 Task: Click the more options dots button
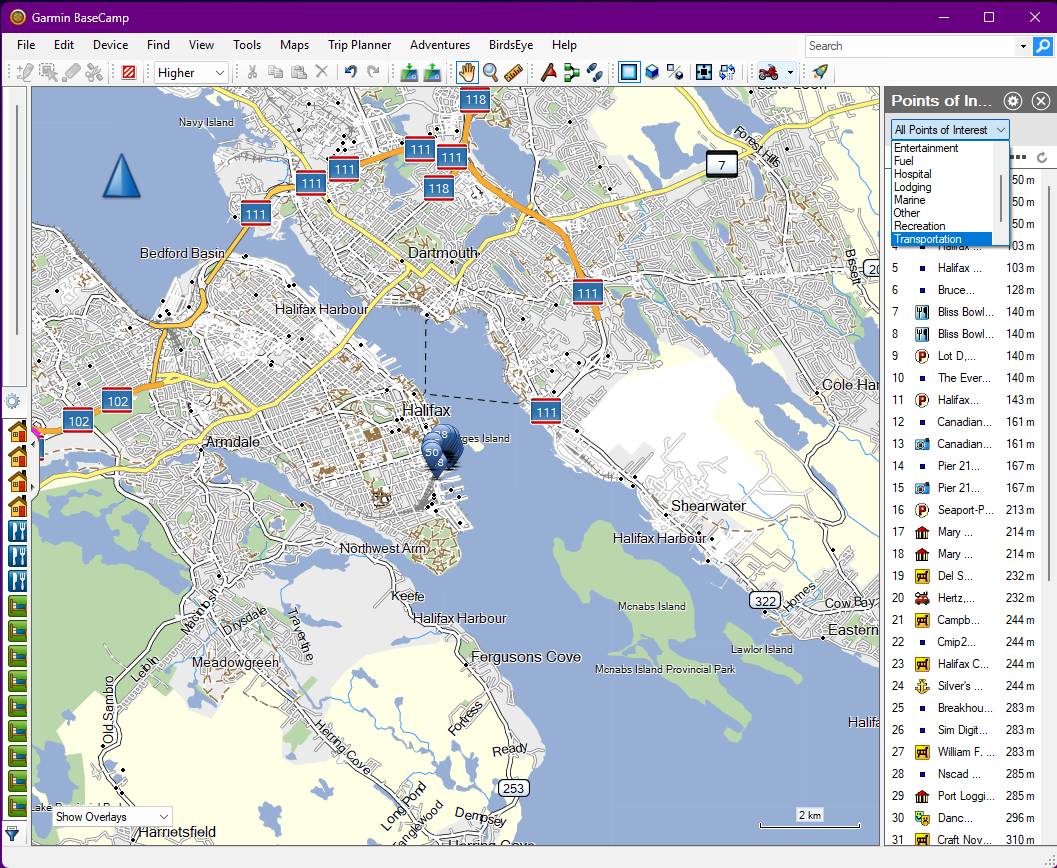[1019, 157]
